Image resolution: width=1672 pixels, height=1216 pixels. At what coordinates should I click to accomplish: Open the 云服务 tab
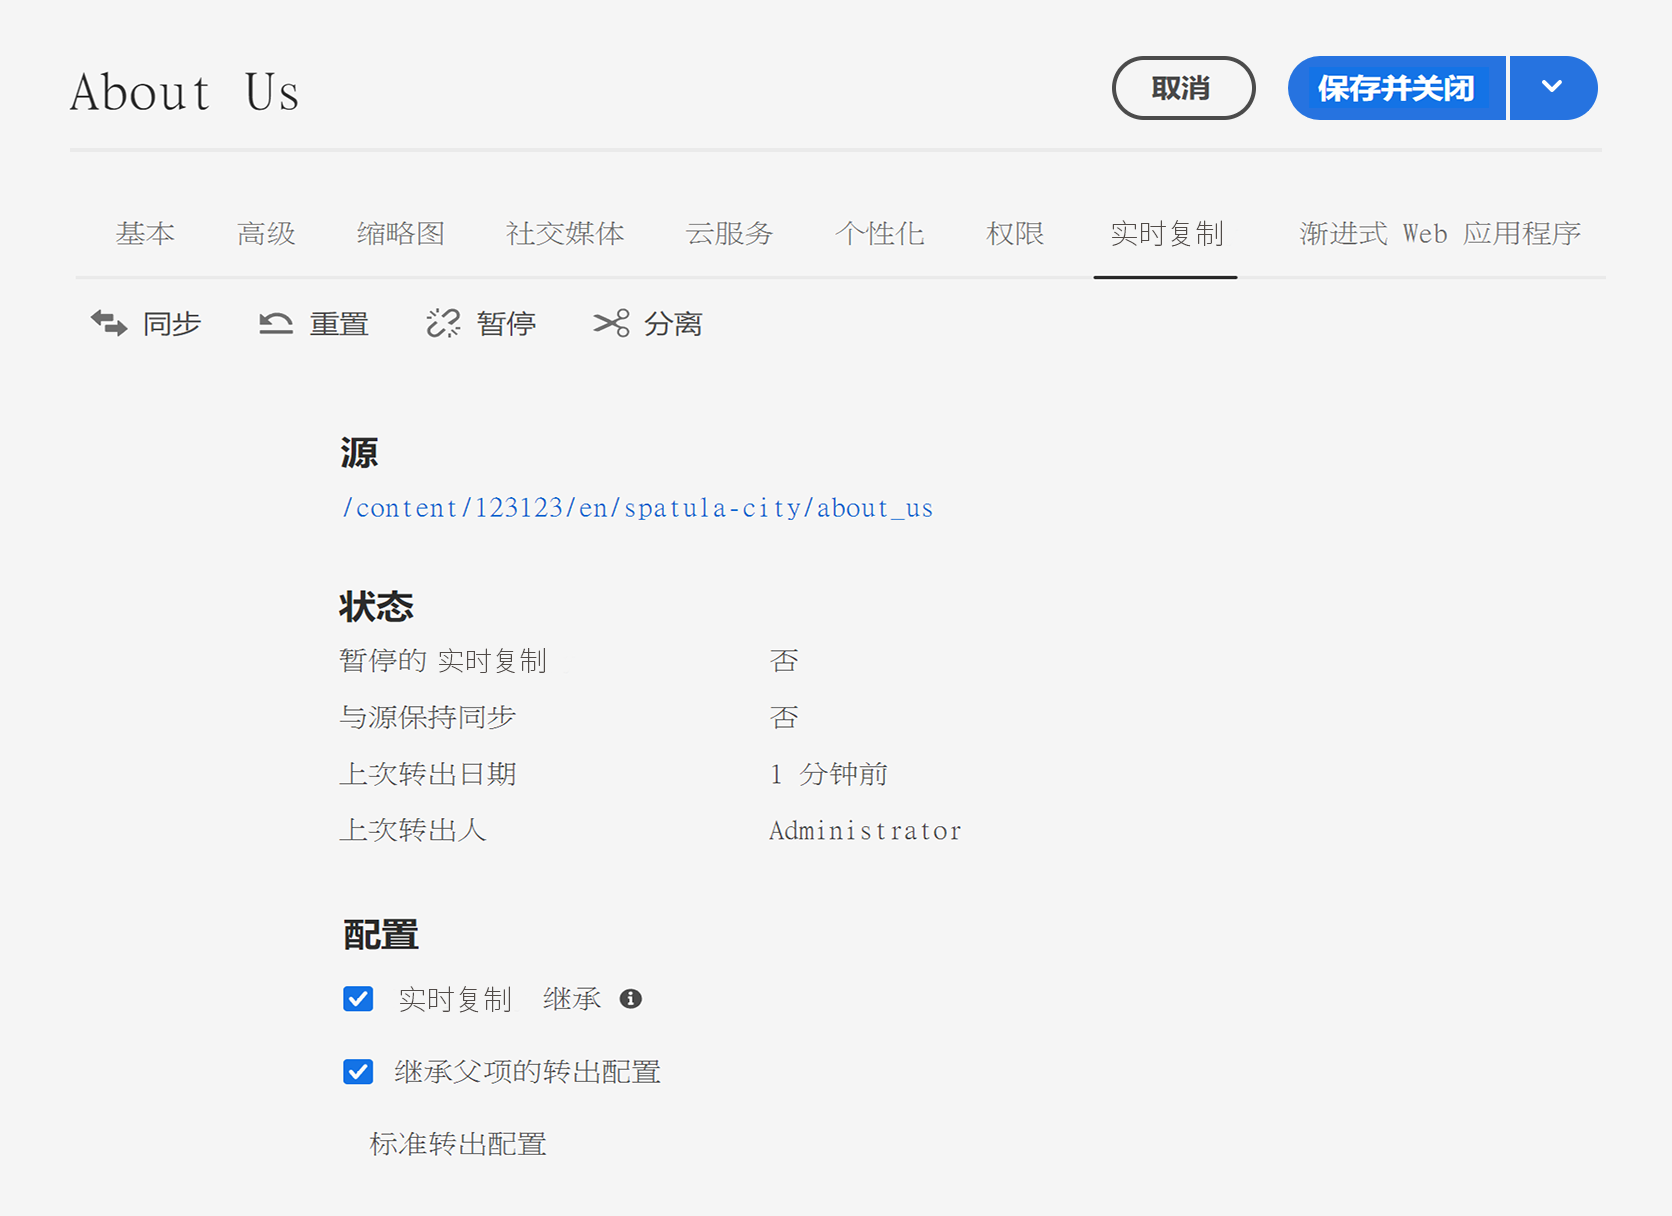(x=730, y=234)
